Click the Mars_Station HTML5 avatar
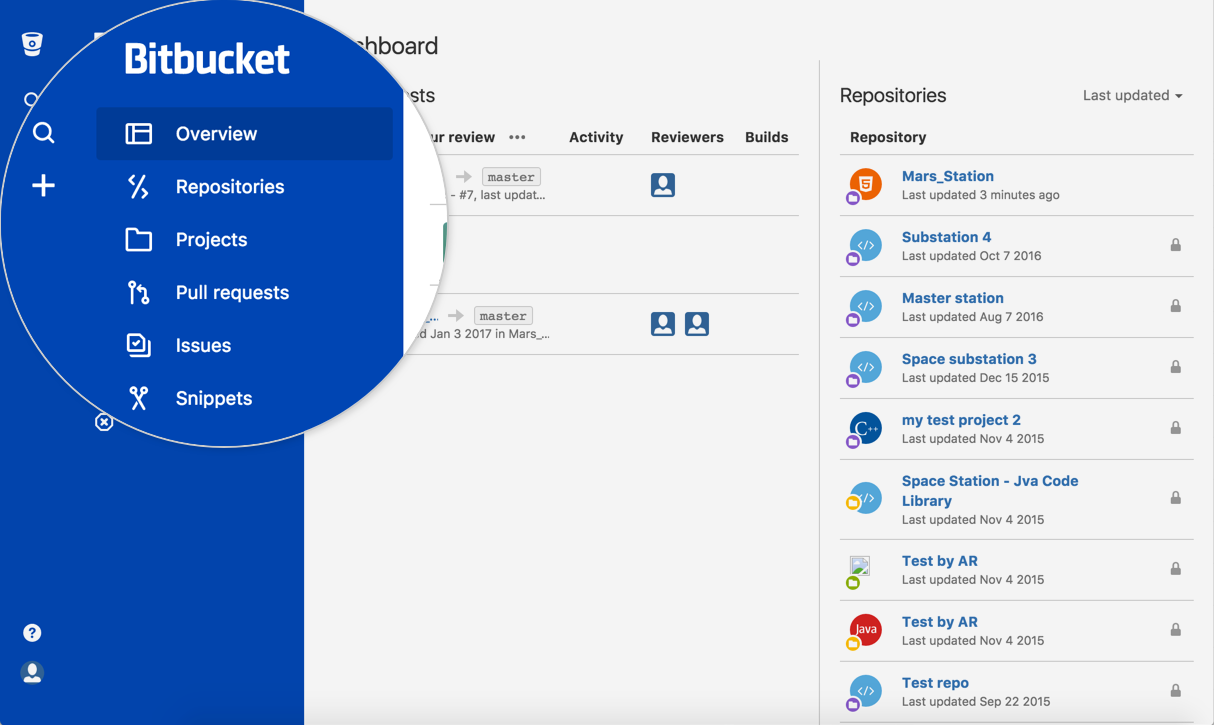Image resolution: width=1214 pixels, height=725 pixels. click(x=865, y=184)
